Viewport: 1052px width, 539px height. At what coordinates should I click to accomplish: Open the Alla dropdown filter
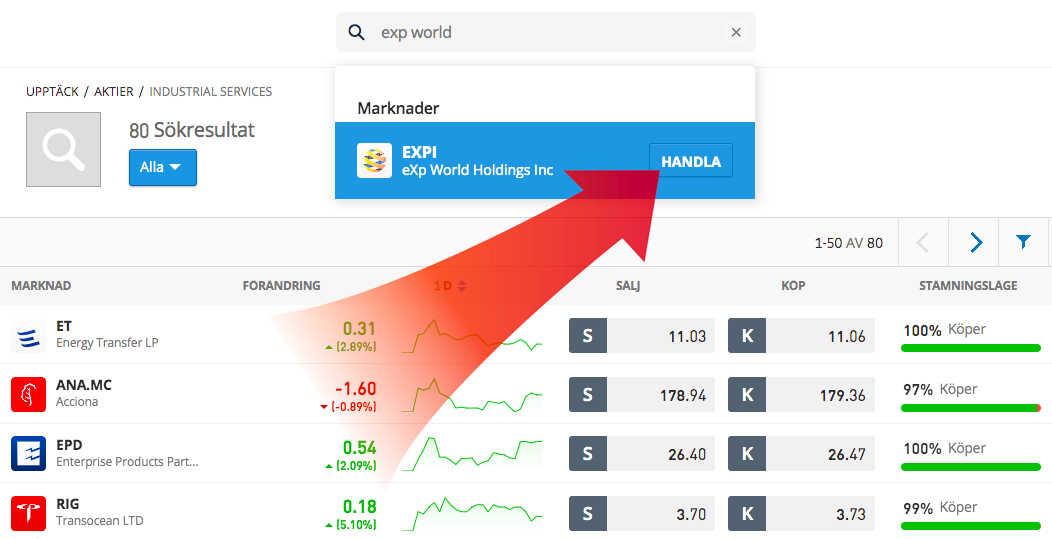162,167
